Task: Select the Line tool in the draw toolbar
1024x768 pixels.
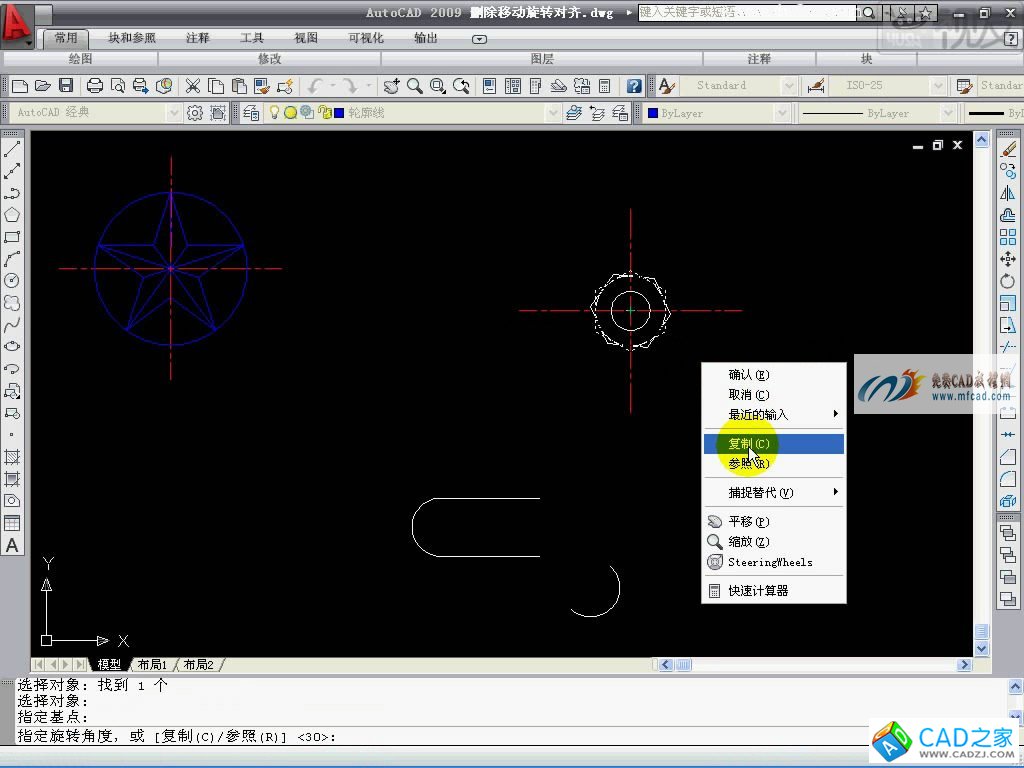Action: tap(12, 150)
